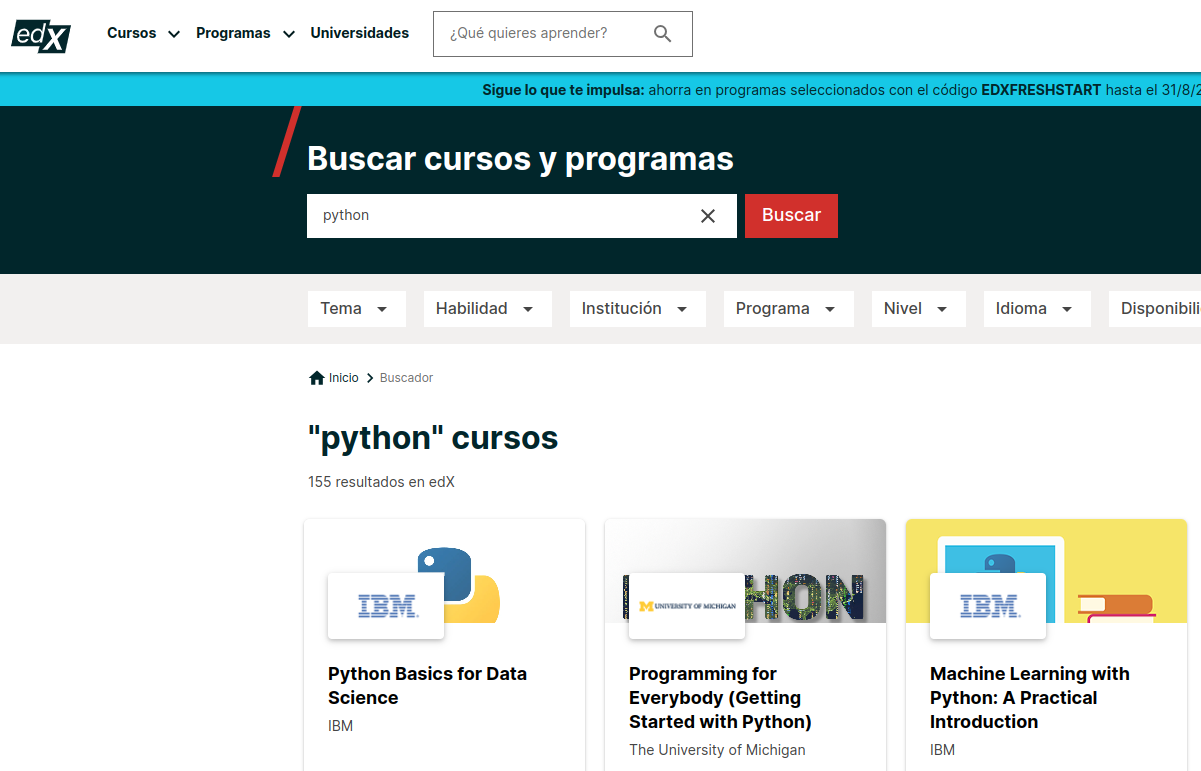The image size is (1201, 771).
Task: Click the magnifying glass search icon
Action: [x=662, y=33]
